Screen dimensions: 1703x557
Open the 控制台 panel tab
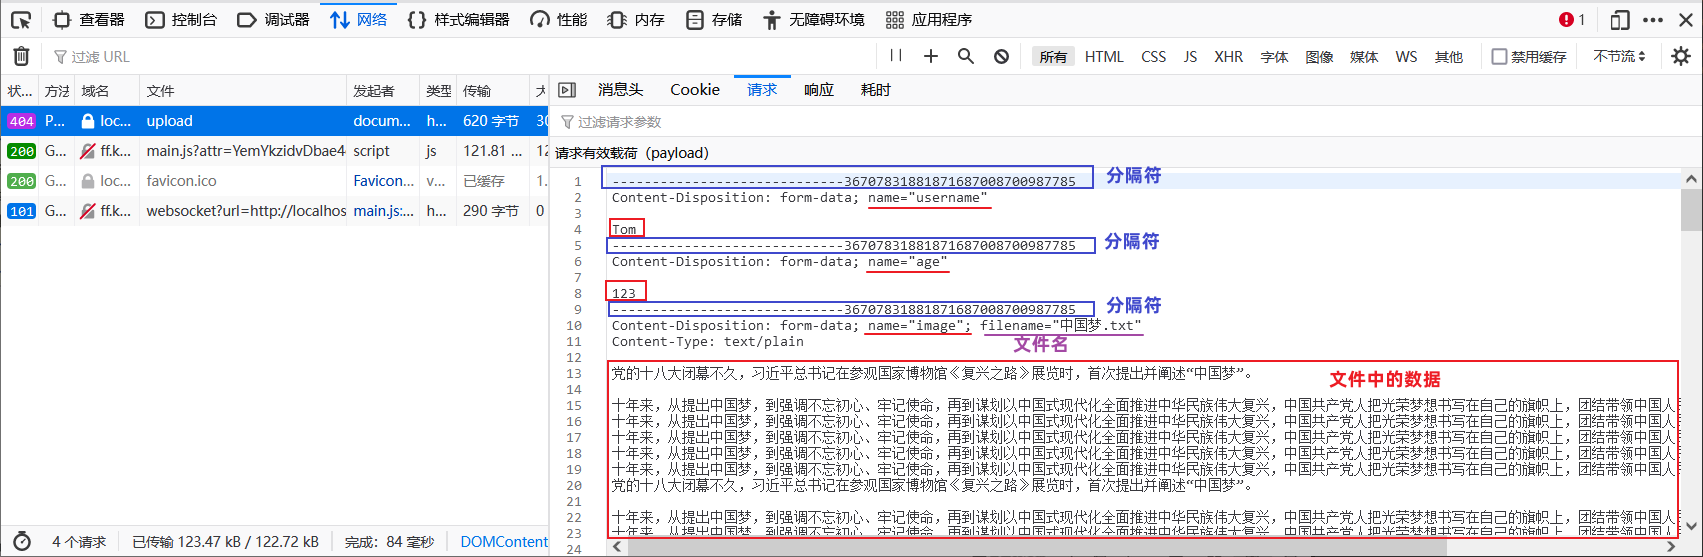pos(181,20)
